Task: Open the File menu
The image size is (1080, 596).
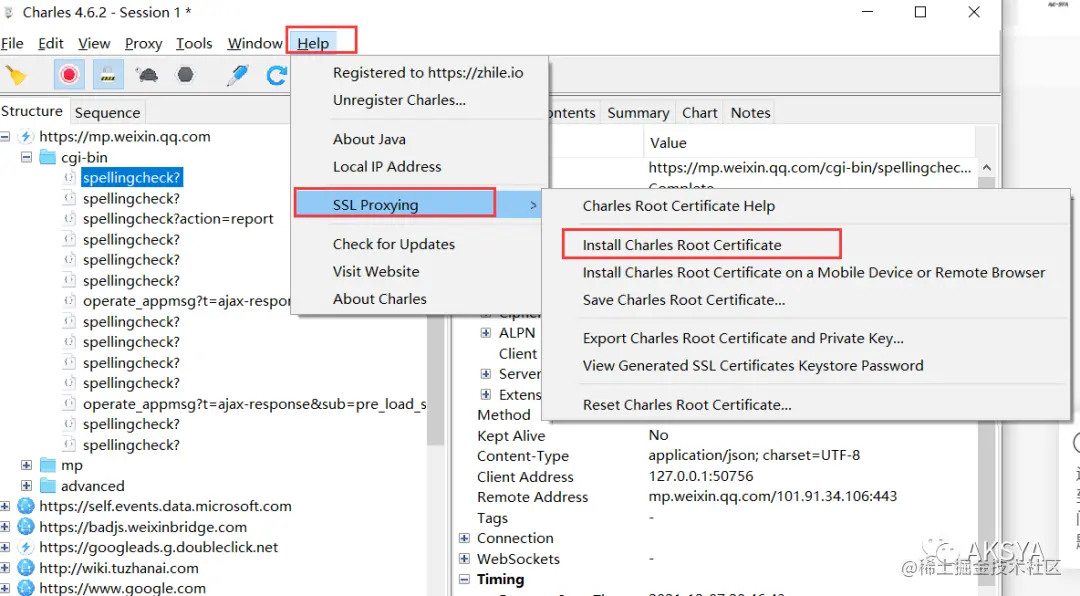Action: point(12,43)
